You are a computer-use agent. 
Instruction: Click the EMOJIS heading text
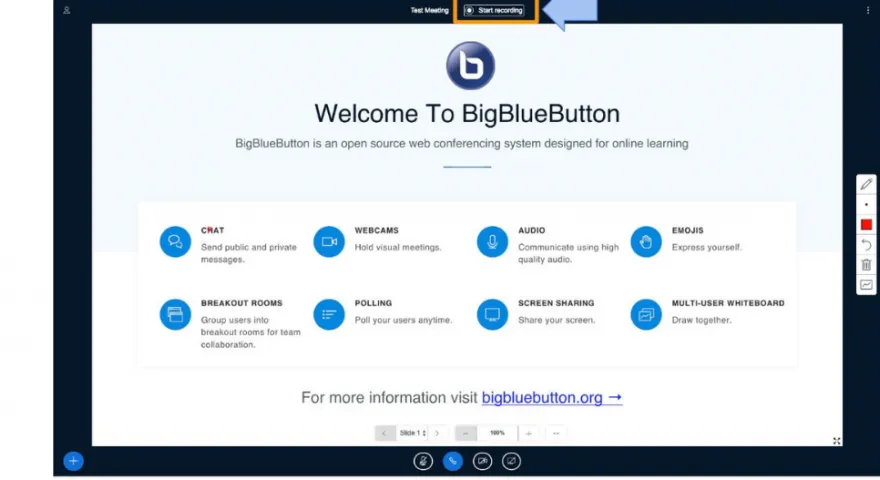[x=688, y=230]
